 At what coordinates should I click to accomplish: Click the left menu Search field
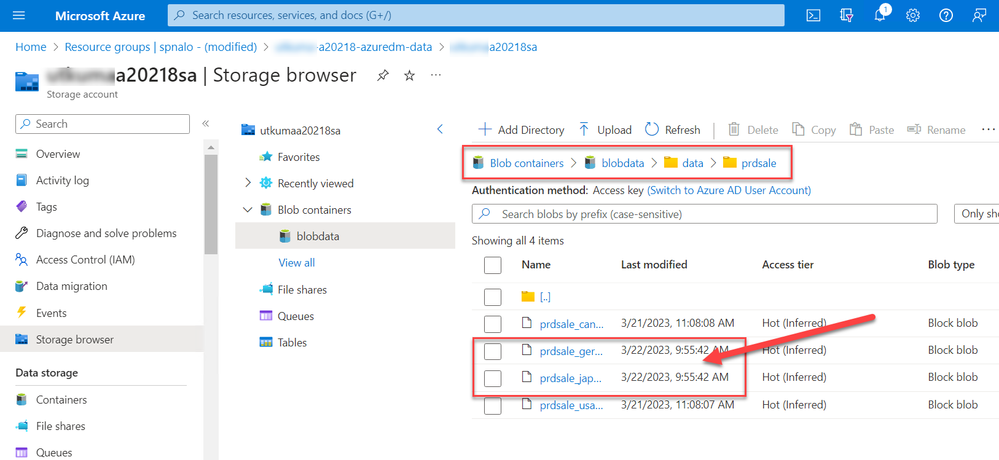(103, 124)
